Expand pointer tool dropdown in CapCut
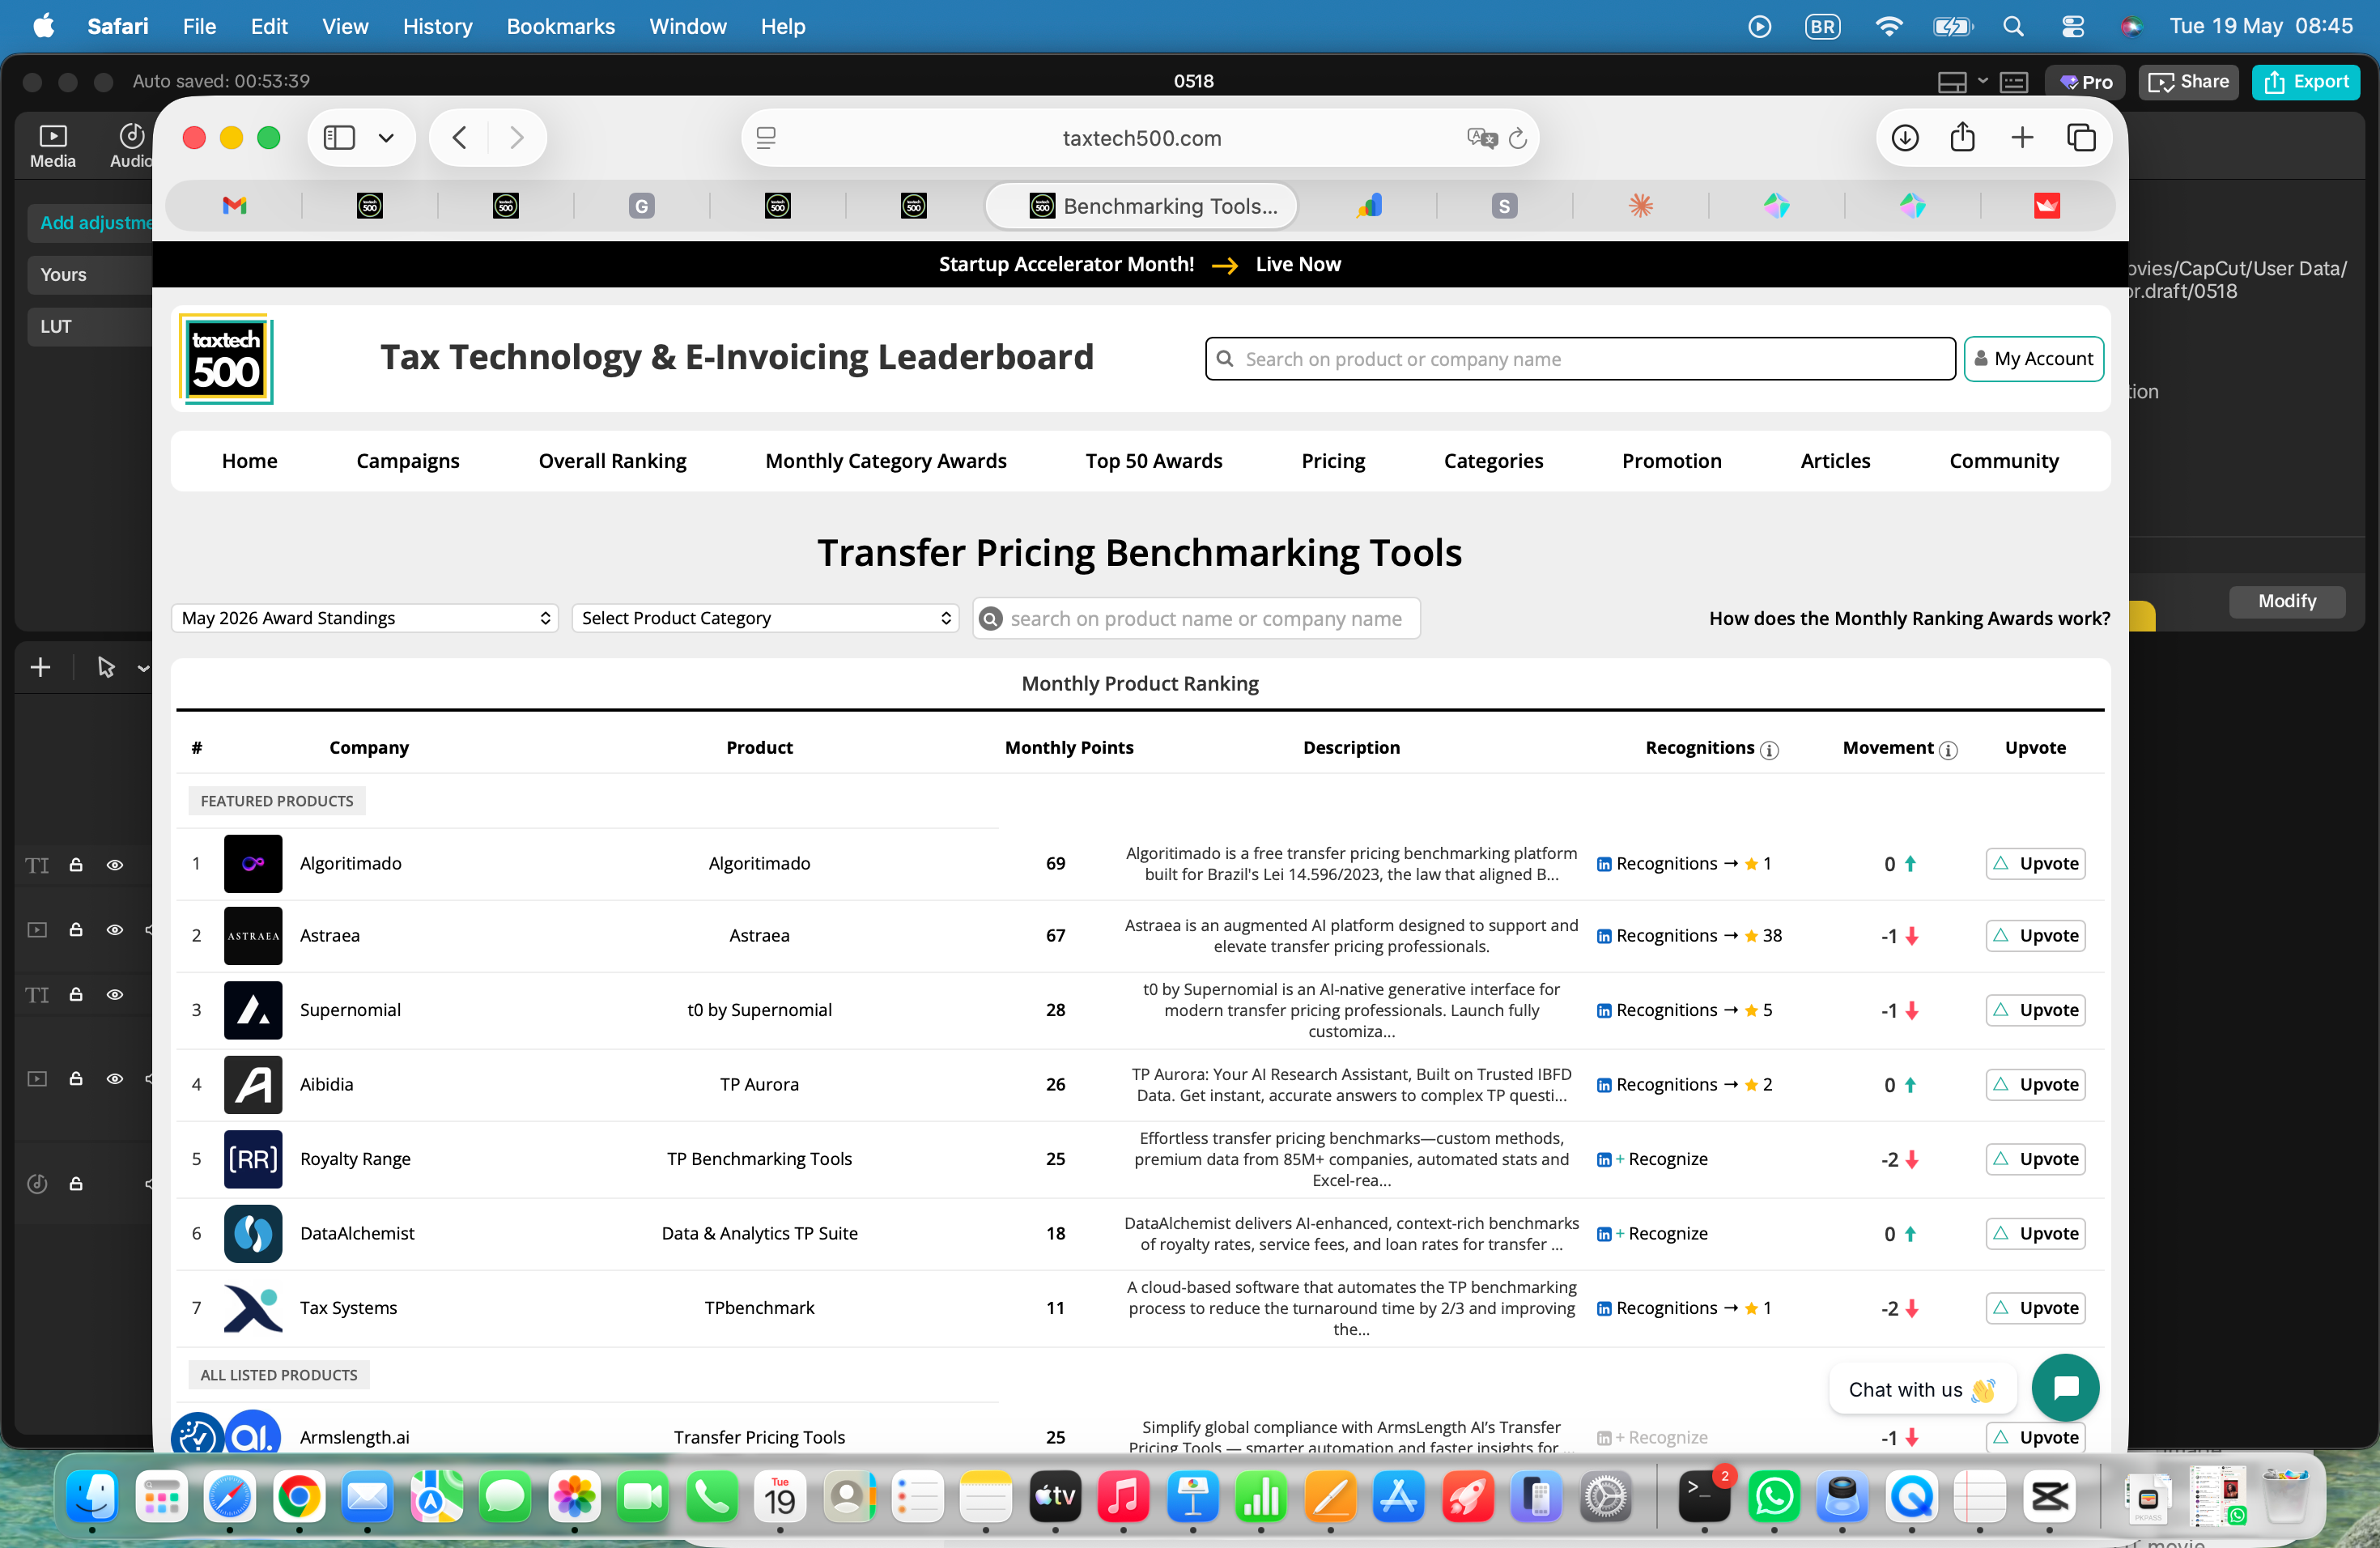The width and height of the screenshot is (2380, 1548). click(143, 668)
